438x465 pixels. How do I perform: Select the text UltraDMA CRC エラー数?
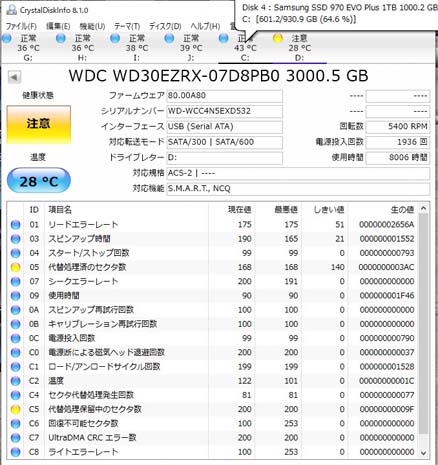pos(92,438)
